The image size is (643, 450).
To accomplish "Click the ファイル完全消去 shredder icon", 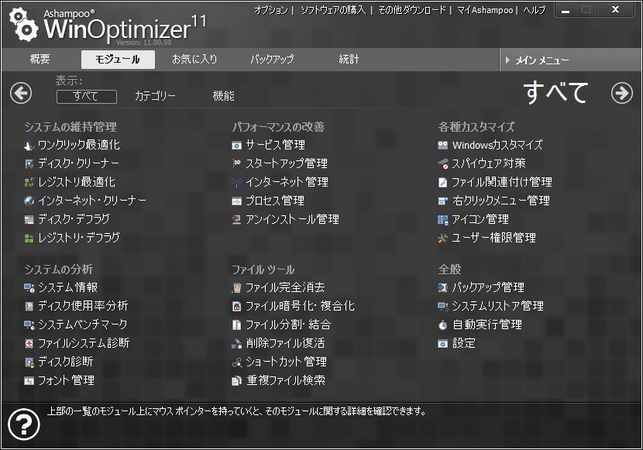I will (x=237, y=288).
